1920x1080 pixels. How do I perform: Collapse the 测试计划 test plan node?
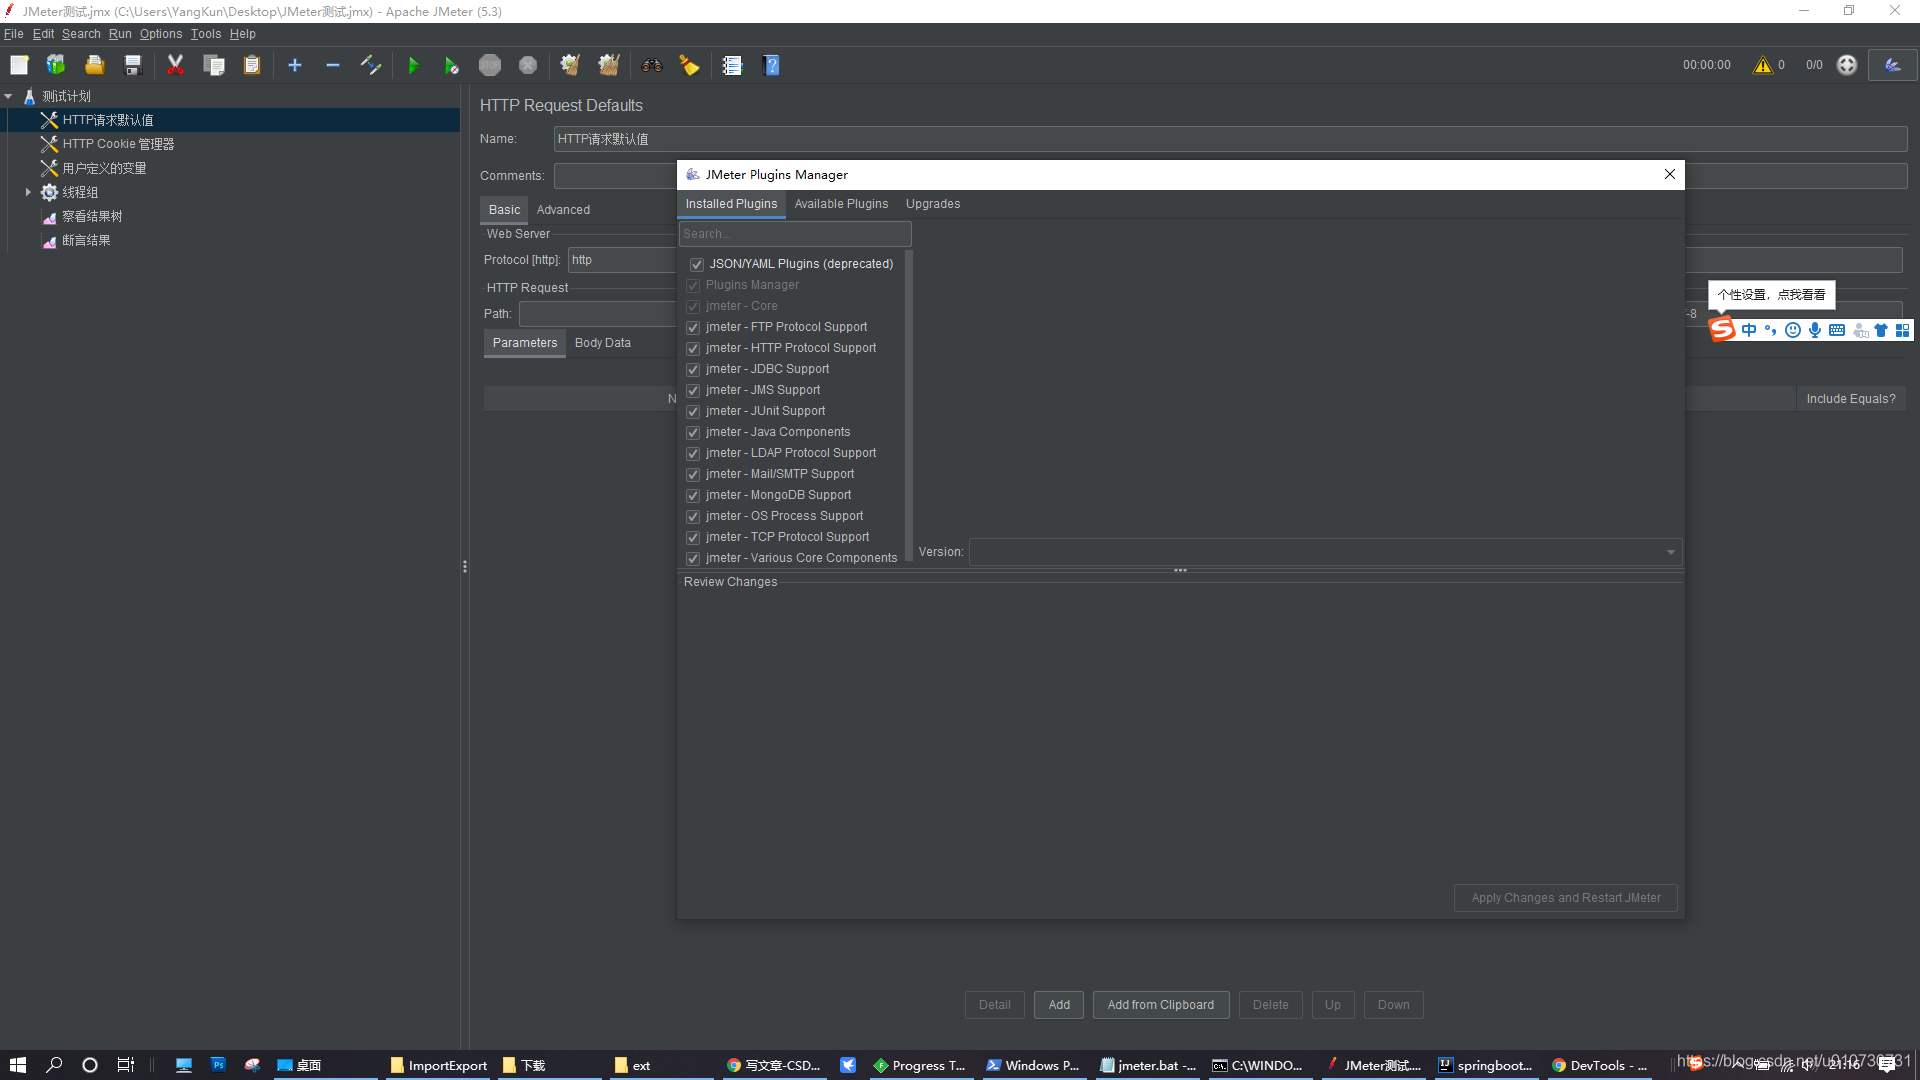pos(9,97)
